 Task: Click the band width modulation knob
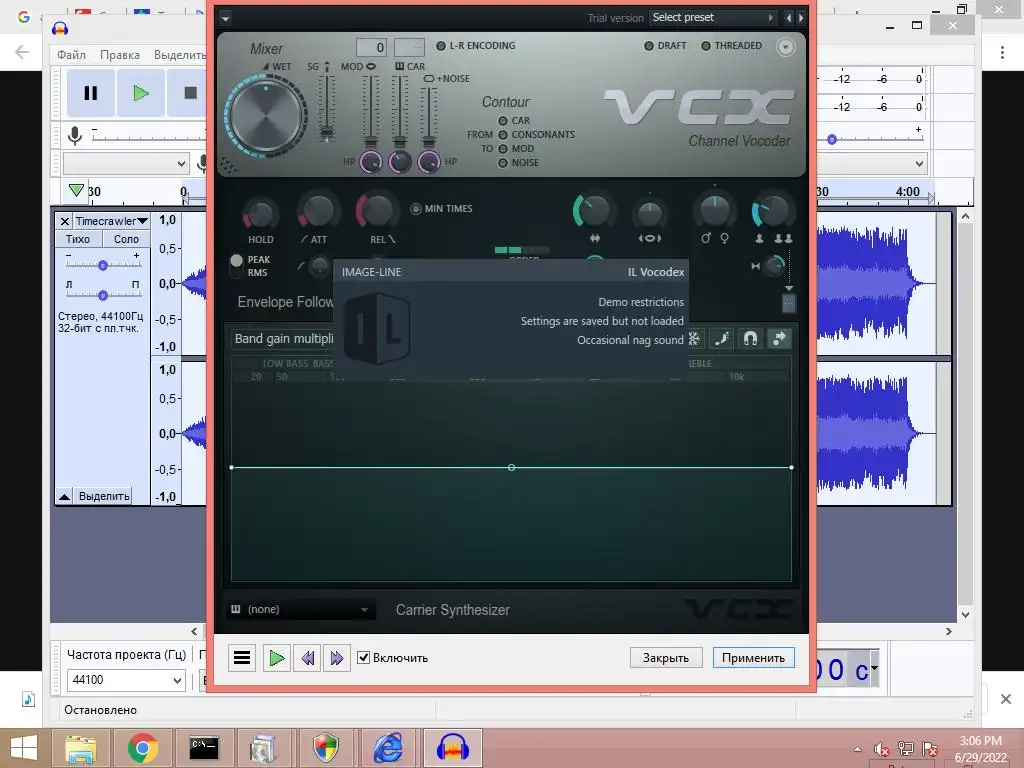(x=649, y=214)
